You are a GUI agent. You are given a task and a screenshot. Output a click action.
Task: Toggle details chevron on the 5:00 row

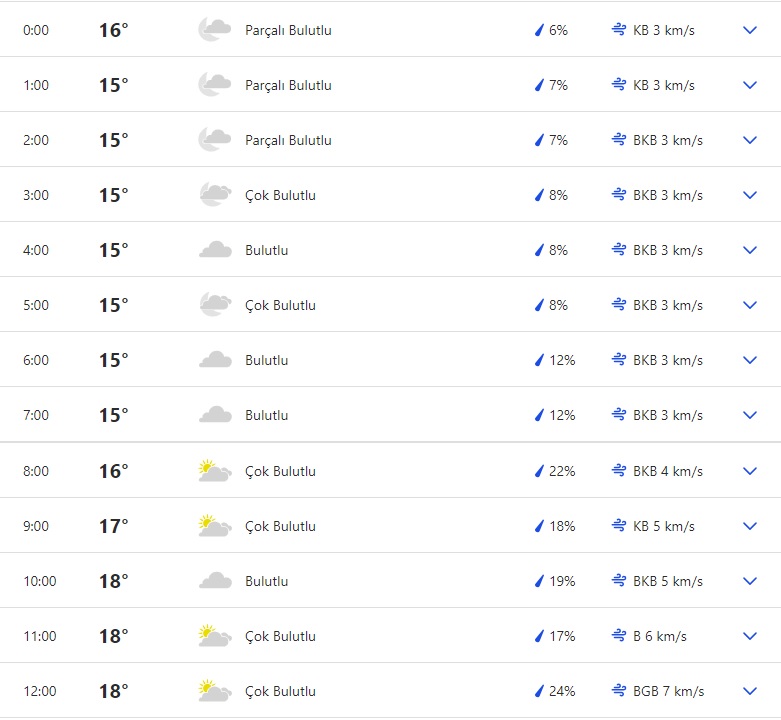coord(750,305)
